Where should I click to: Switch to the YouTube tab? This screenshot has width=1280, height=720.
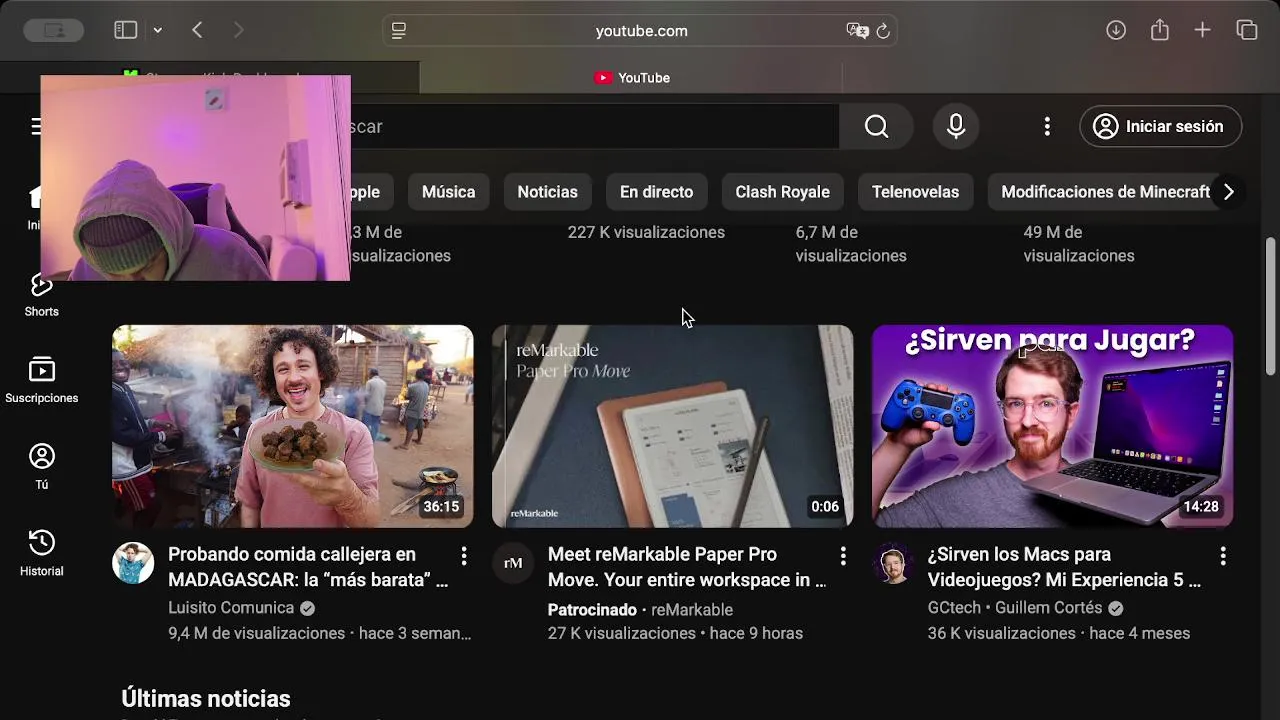pyautogui.click(x=631, y=77)
